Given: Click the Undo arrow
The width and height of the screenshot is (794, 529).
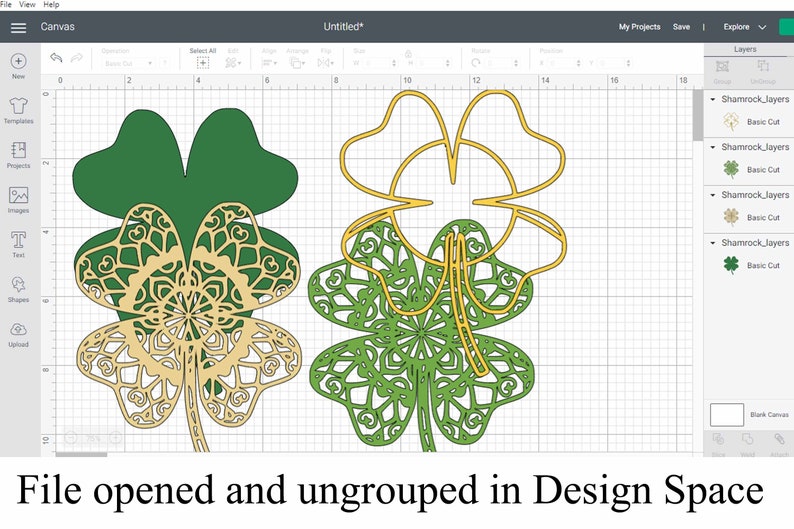Looking at the screenshot, I should (x=56, y=58).
